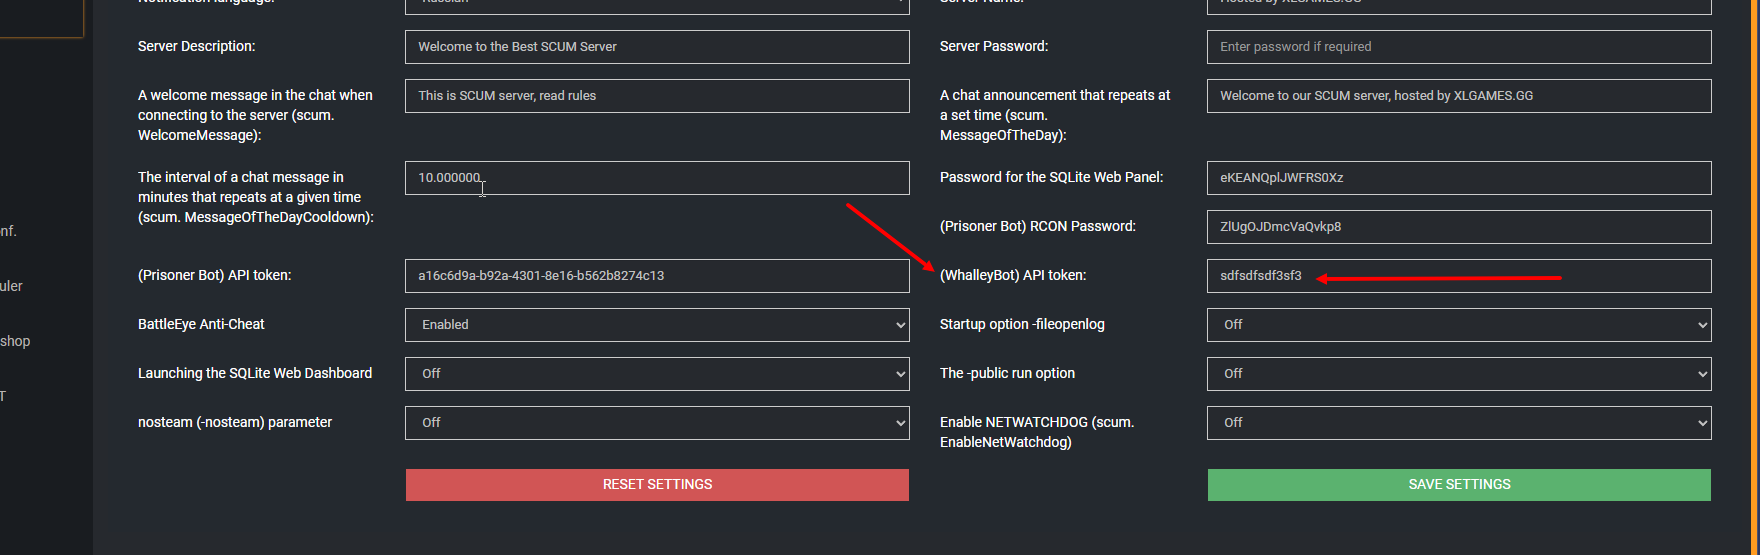Open the nosteam parameter dropdown

click(657, 423)
